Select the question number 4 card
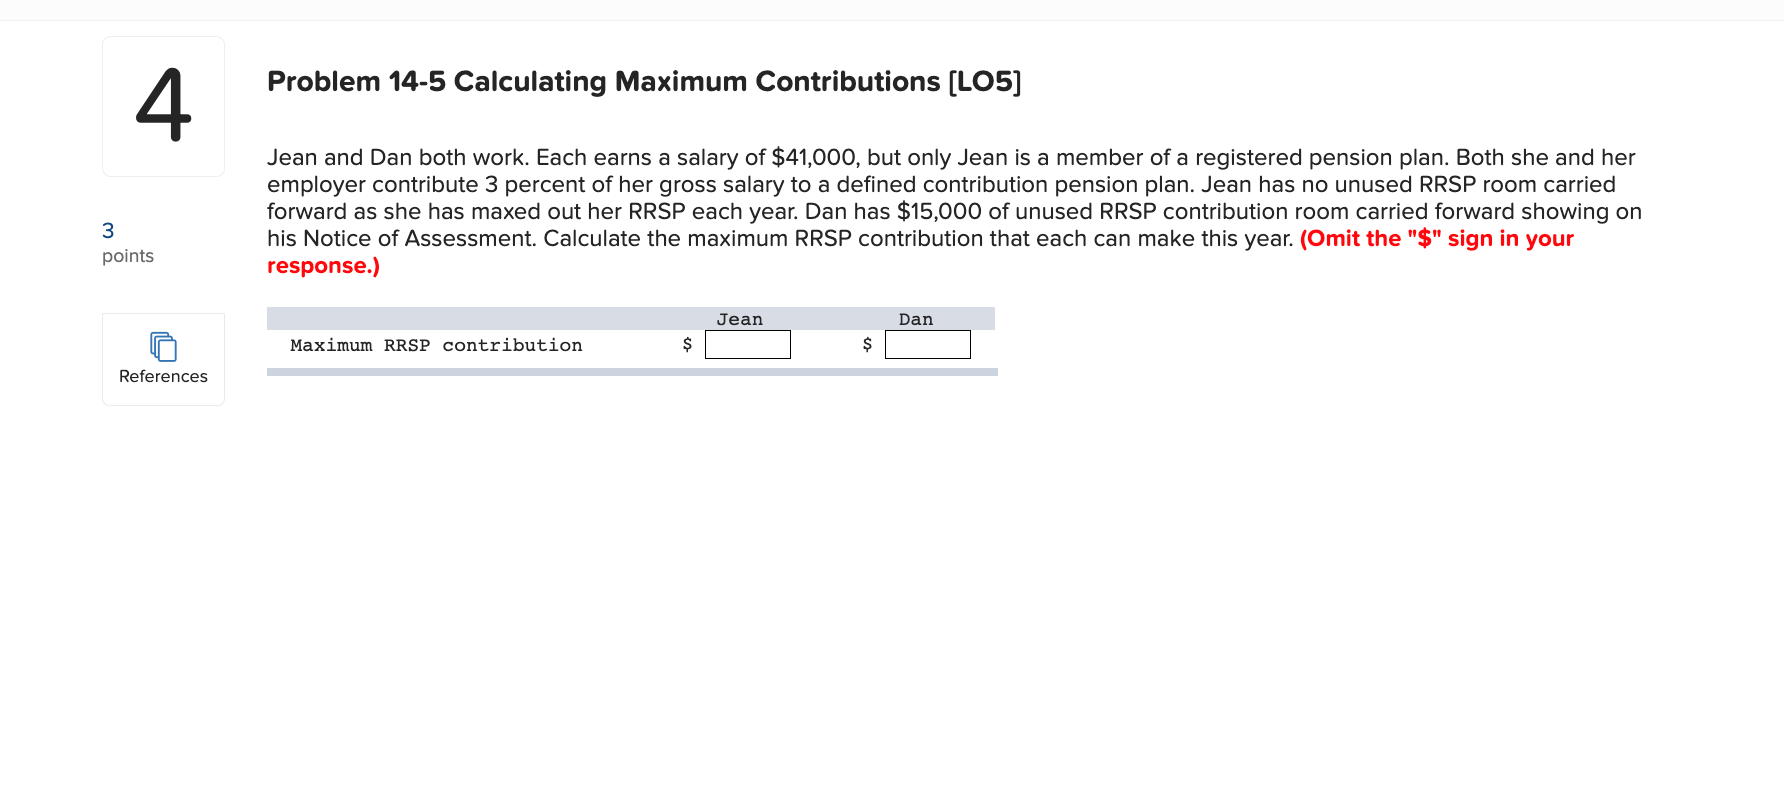Viewport: 1784px width, 788px height. point(163,105)
